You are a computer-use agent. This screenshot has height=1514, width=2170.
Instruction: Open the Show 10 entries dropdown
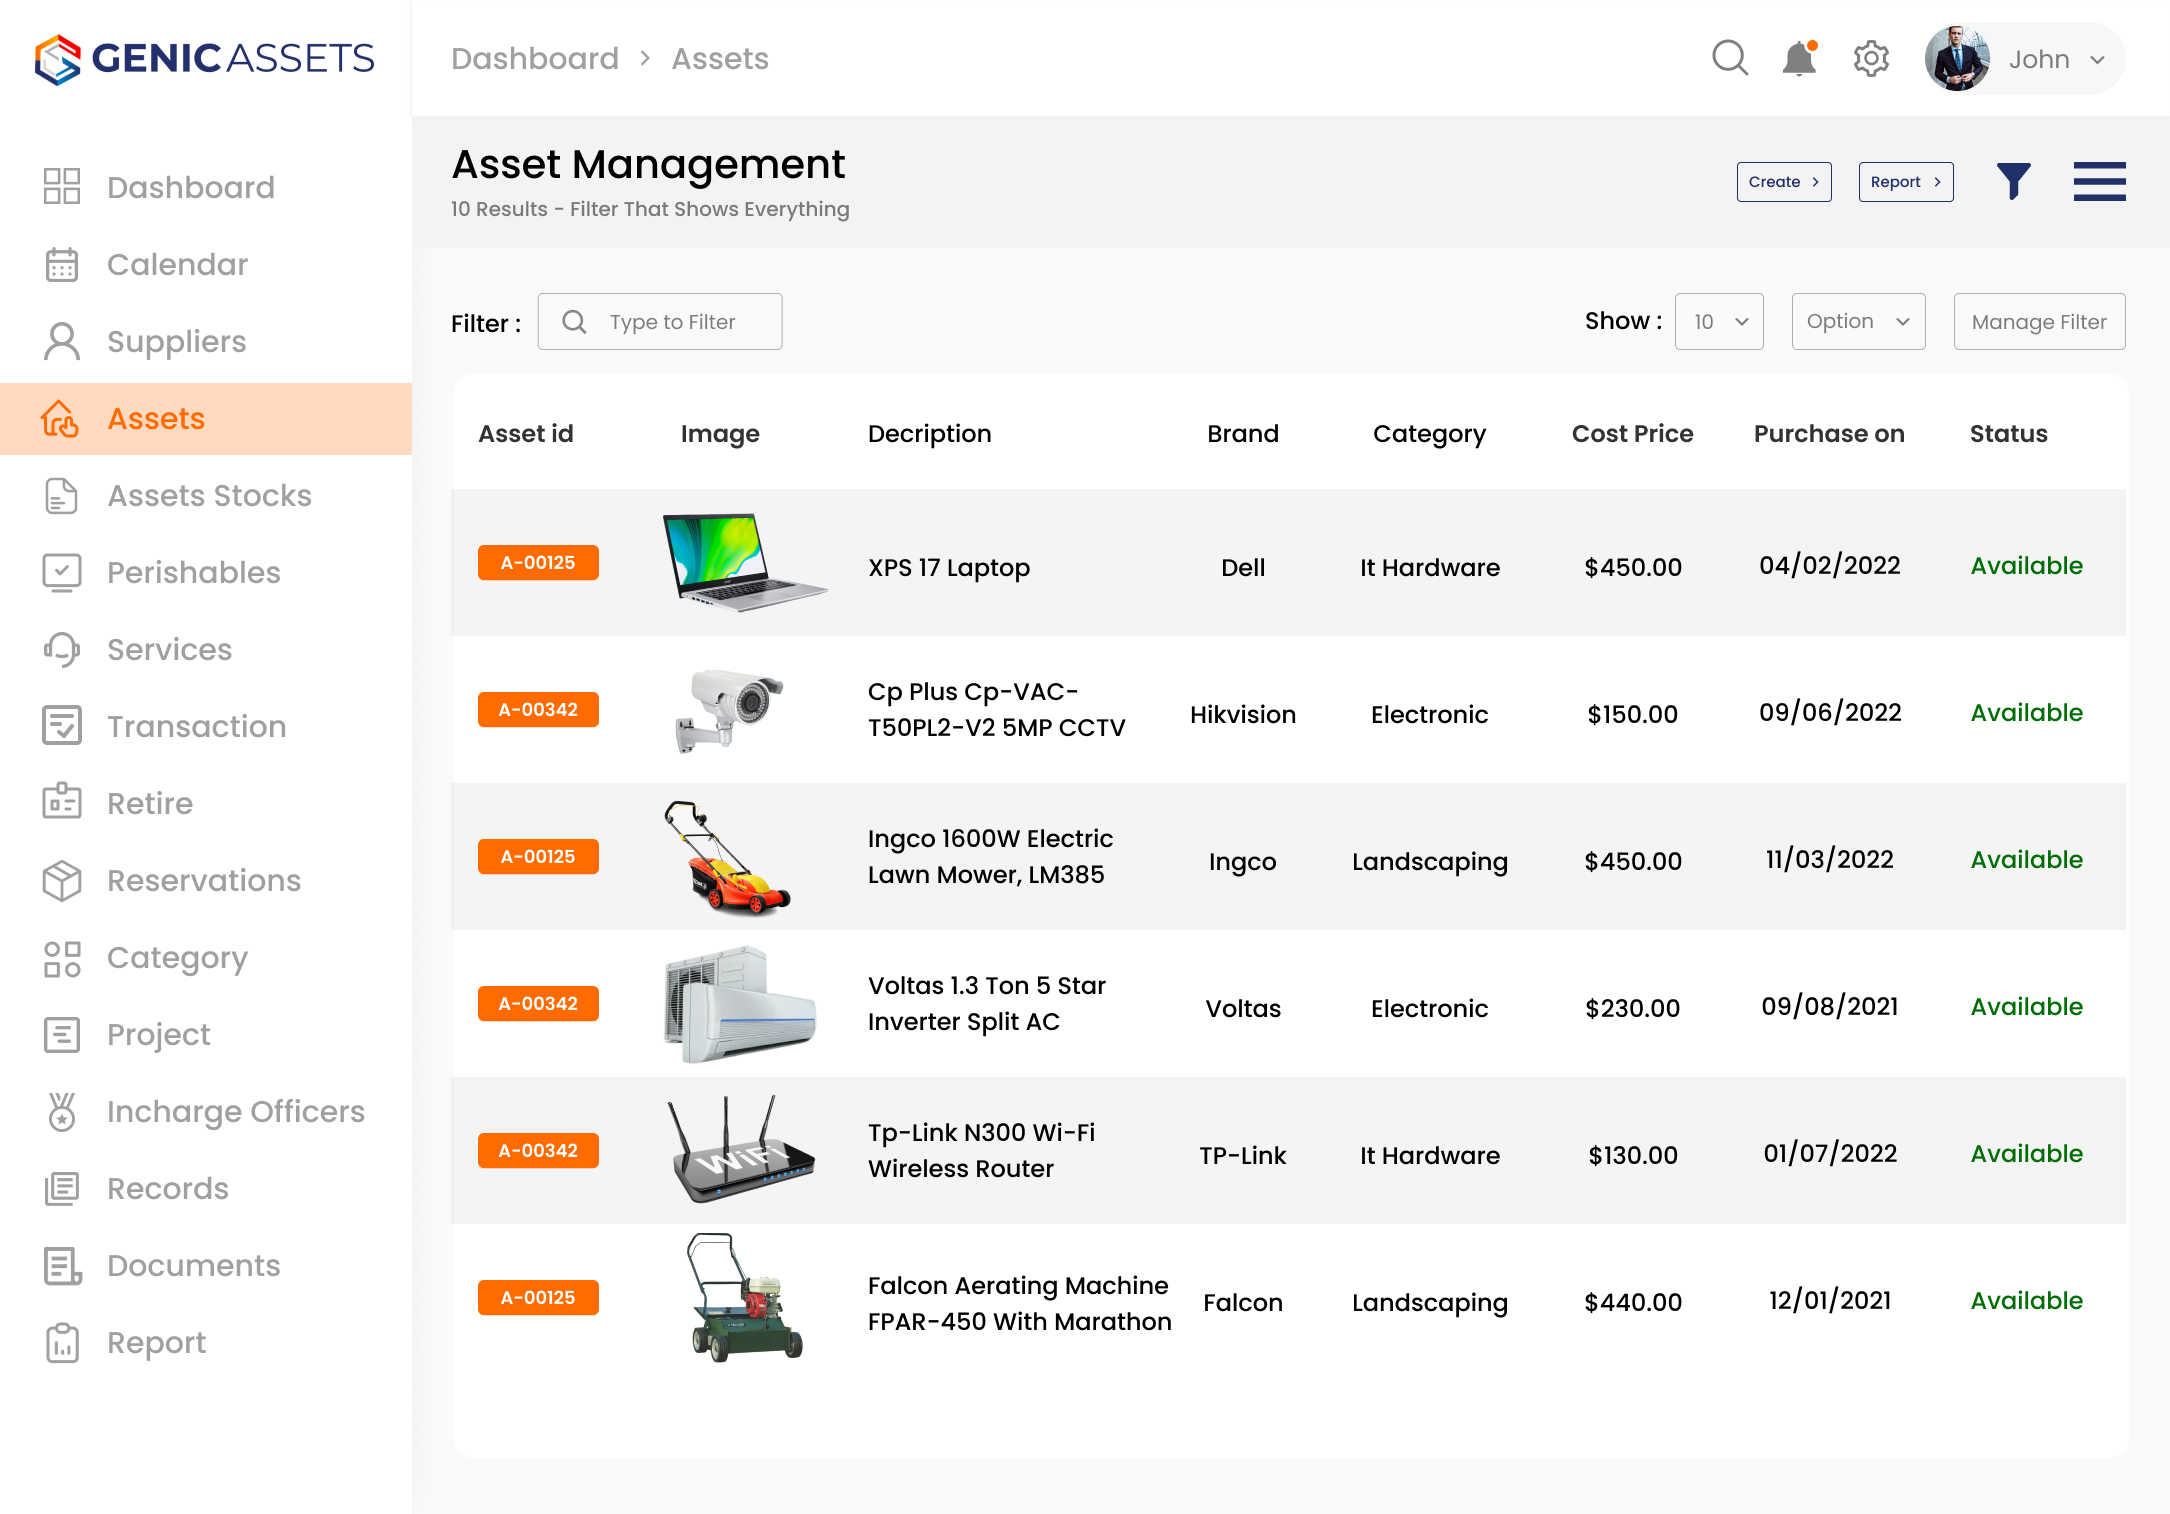1719,321
